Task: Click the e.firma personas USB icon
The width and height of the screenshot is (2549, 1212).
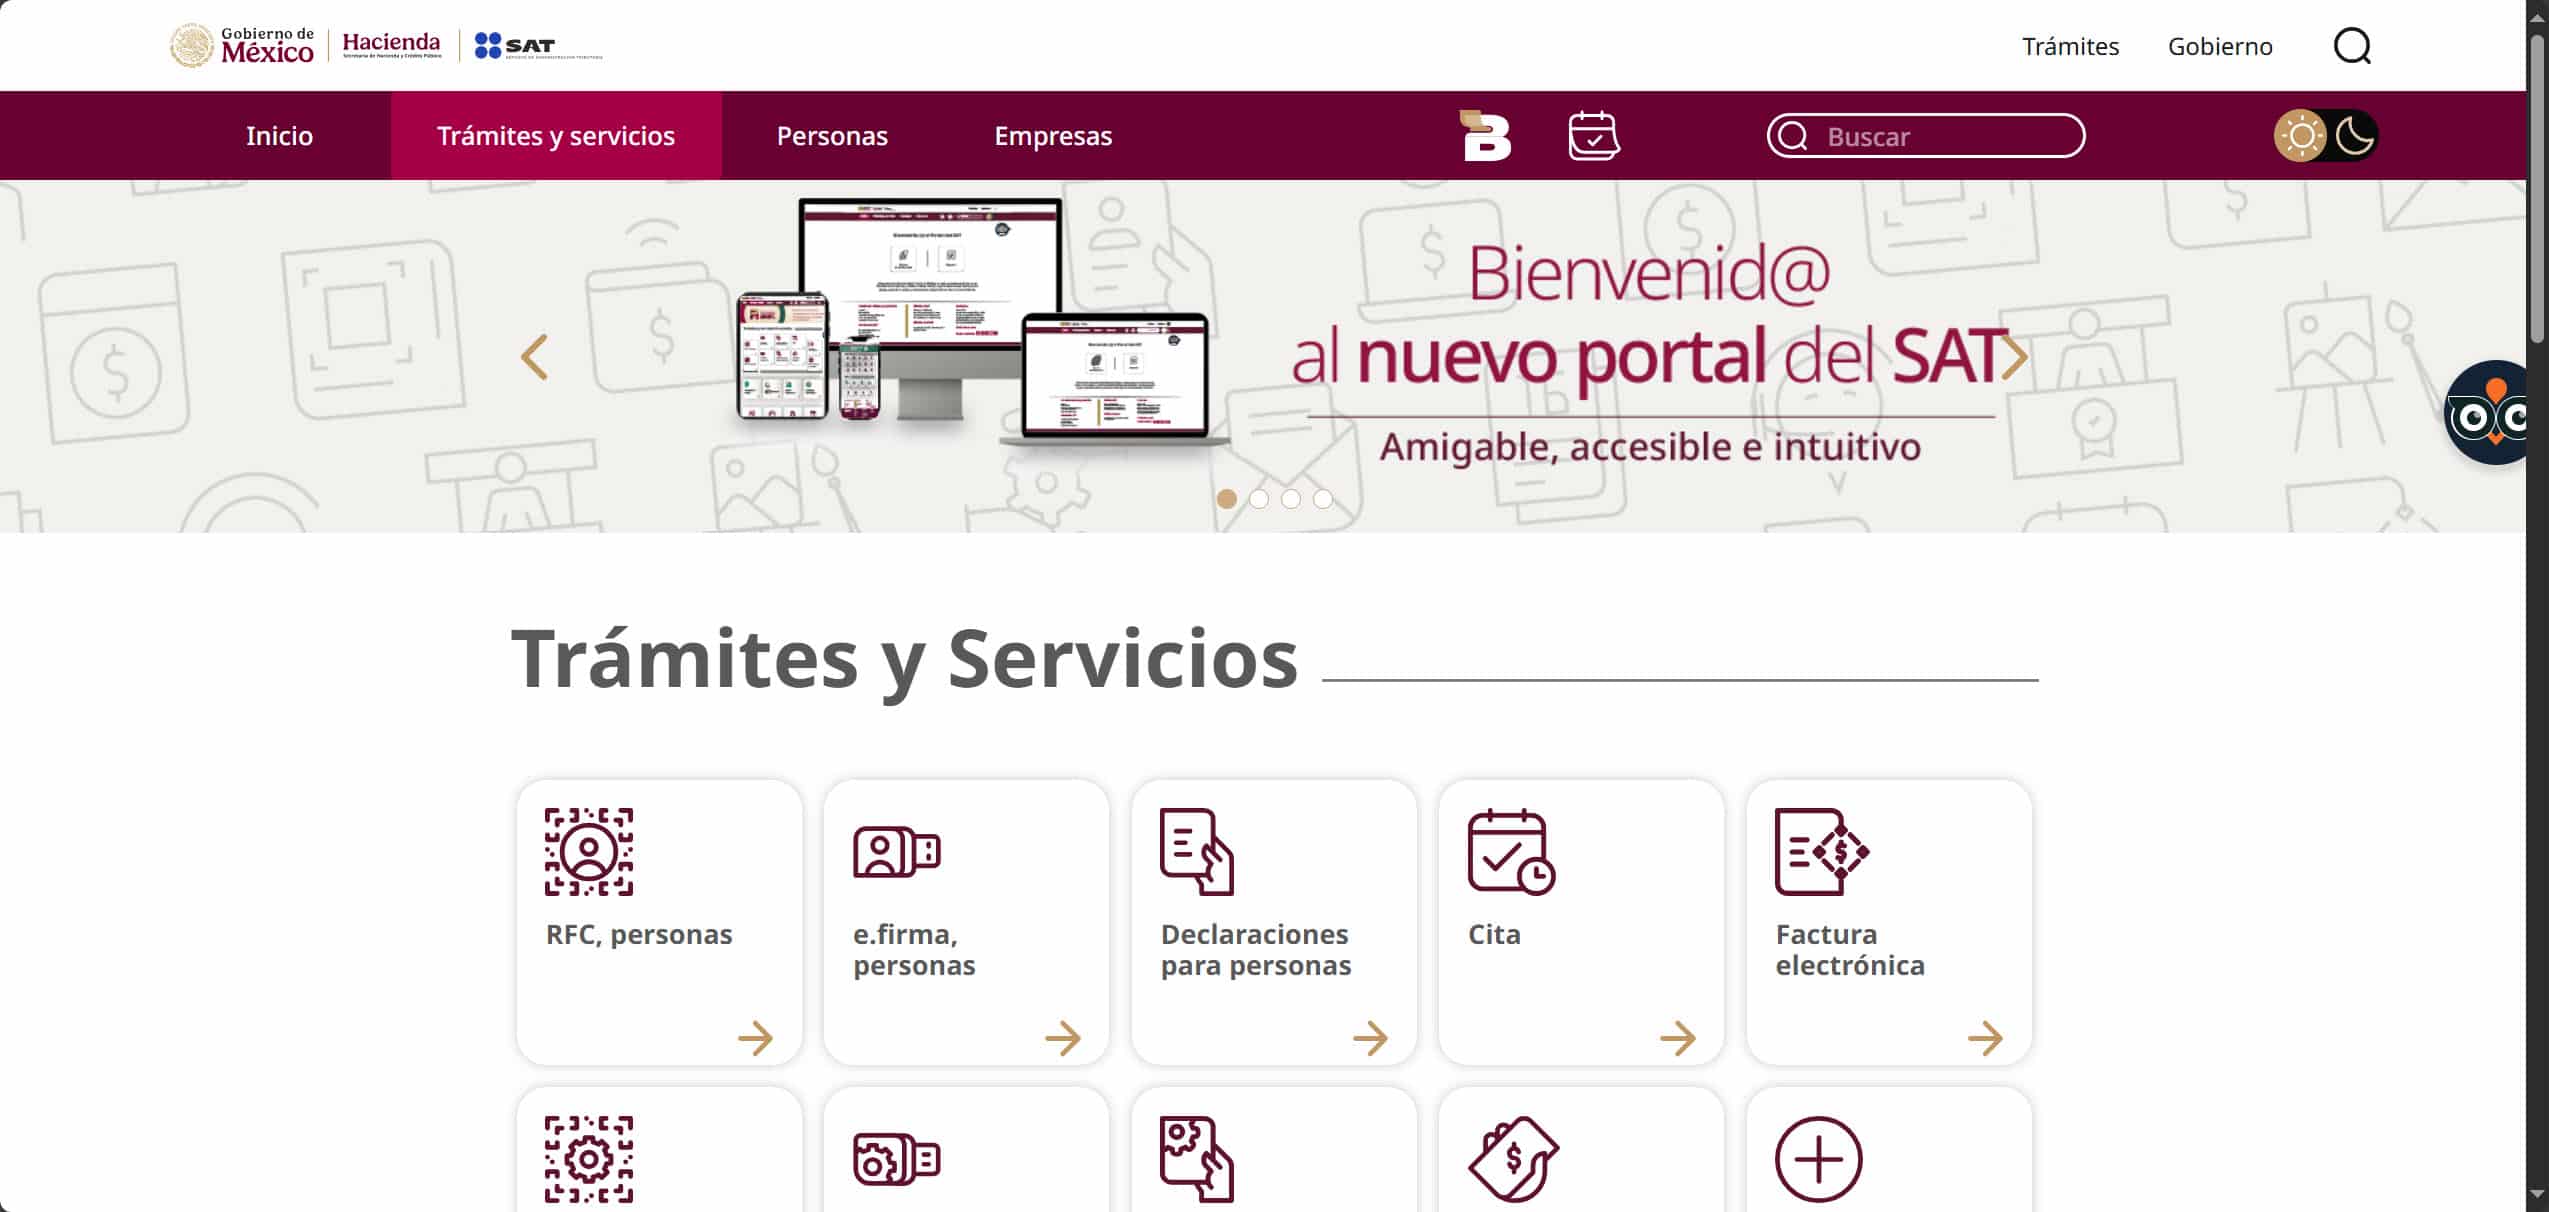Action: tap(896, 851)
